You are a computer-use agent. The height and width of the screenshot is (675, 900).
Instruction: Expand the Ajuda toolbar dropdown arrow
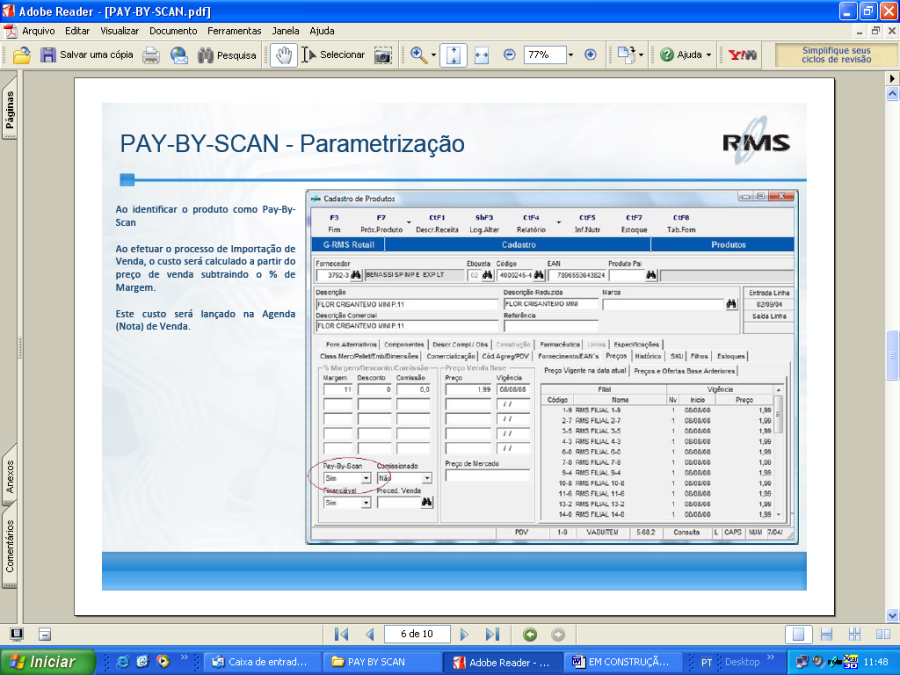(709, 56)
